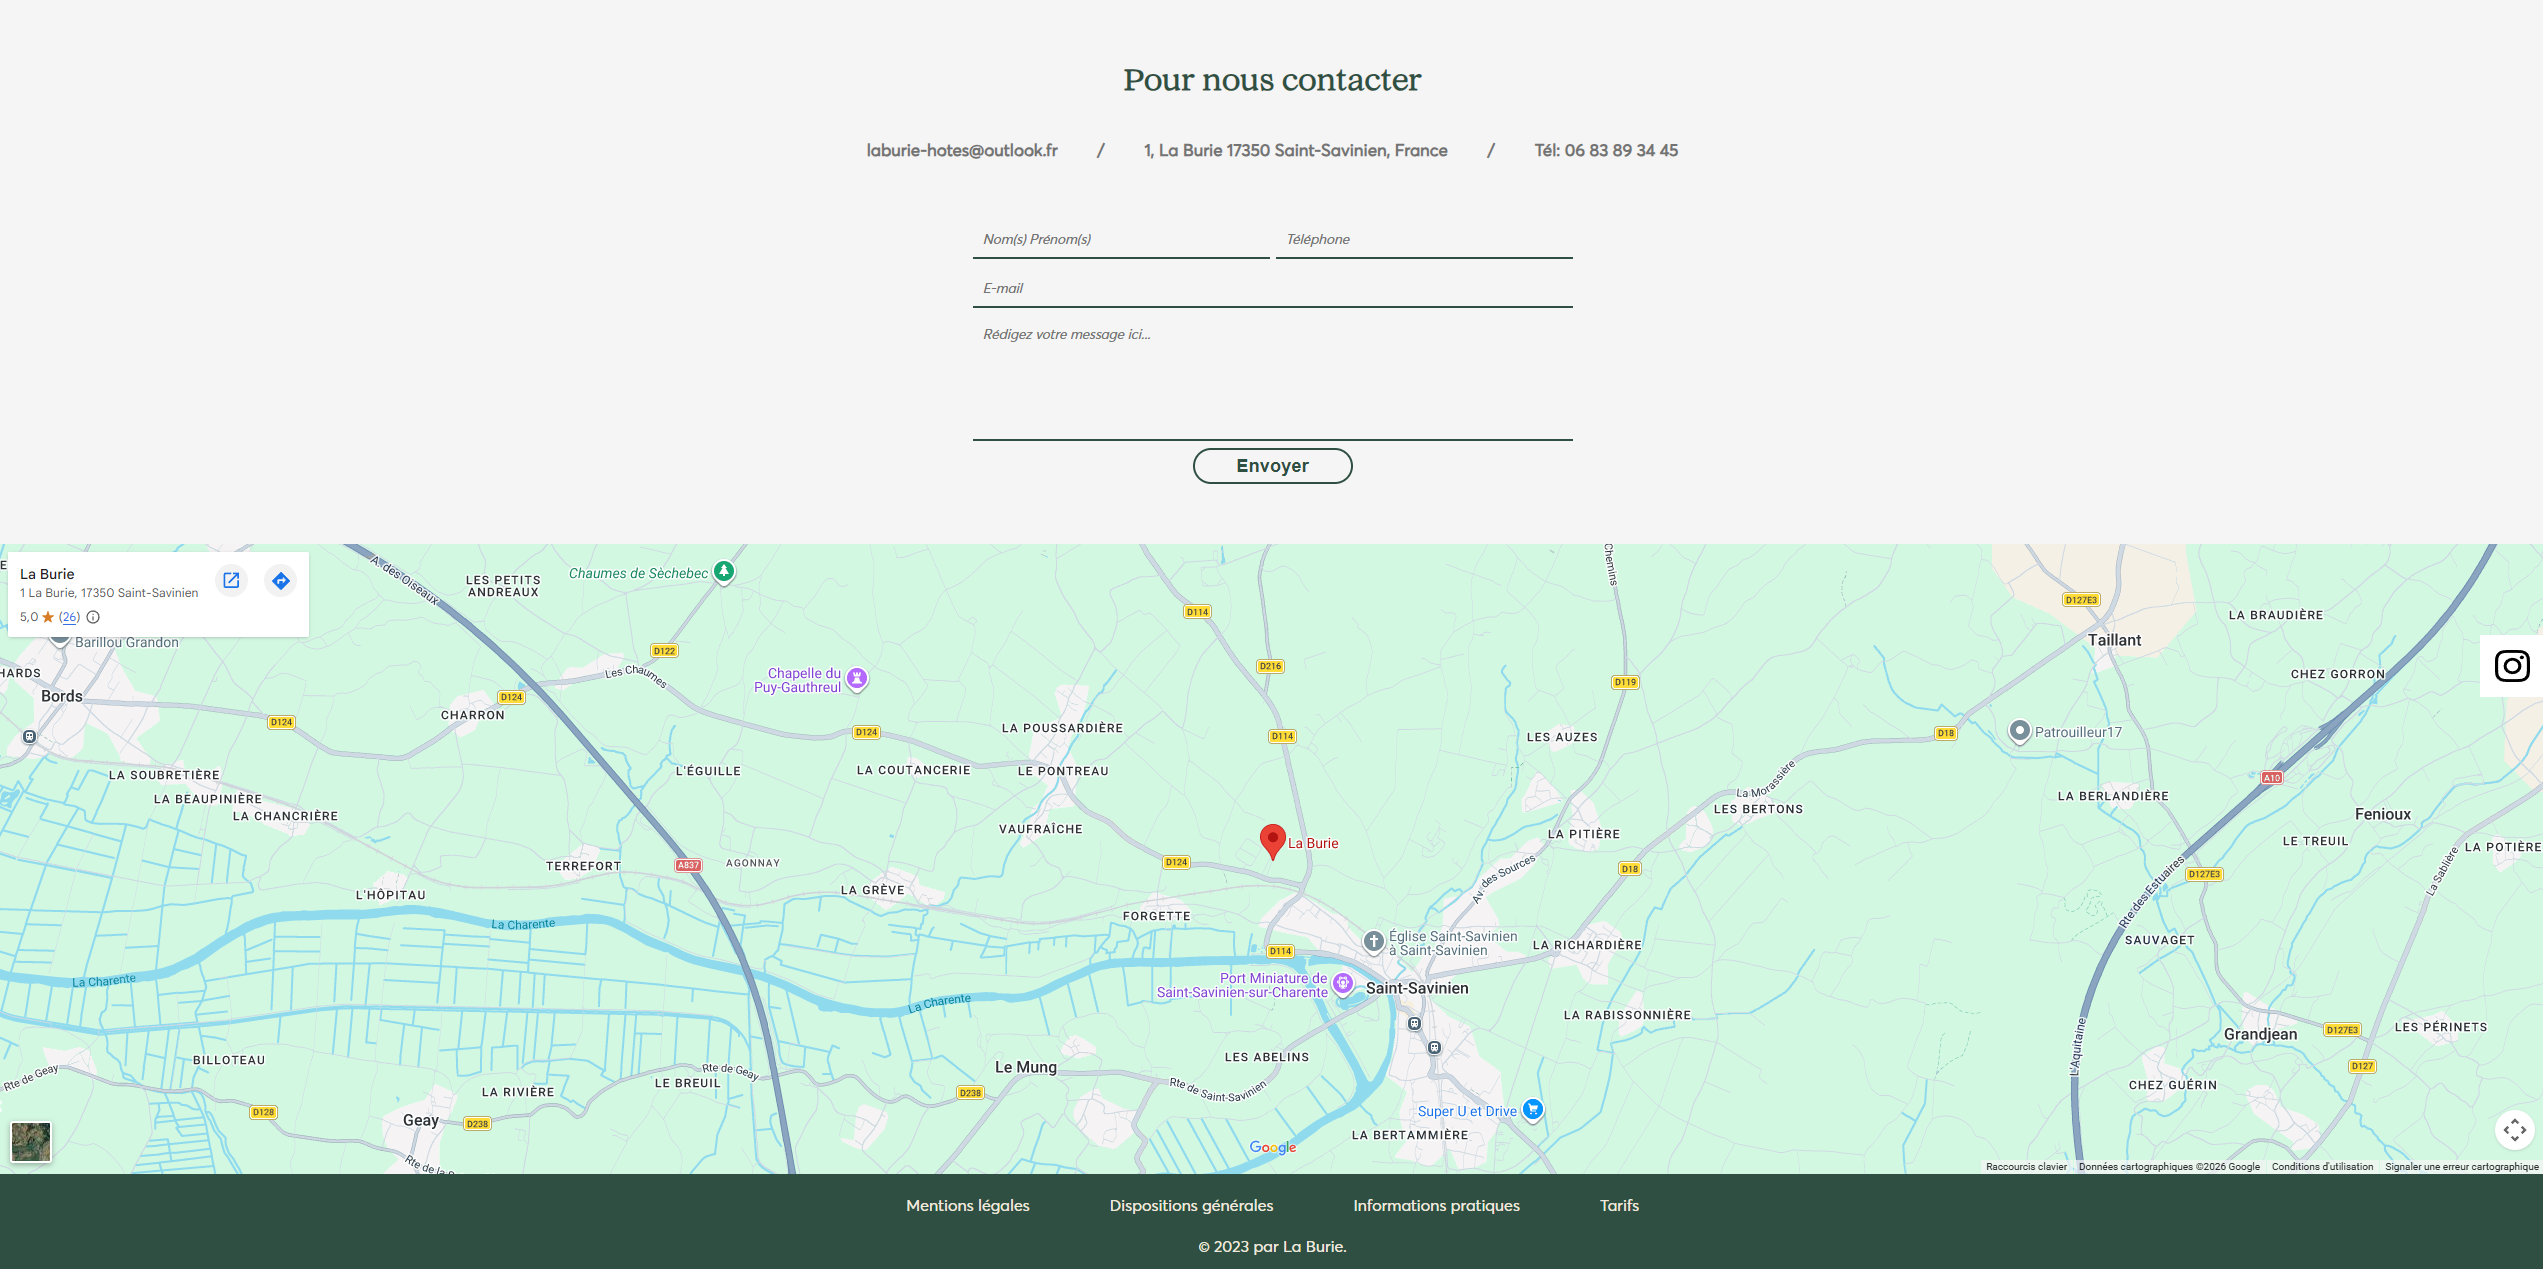Open the Instagram icon link
This screenshot has width=2543, height=1269.
[2511, 666]
